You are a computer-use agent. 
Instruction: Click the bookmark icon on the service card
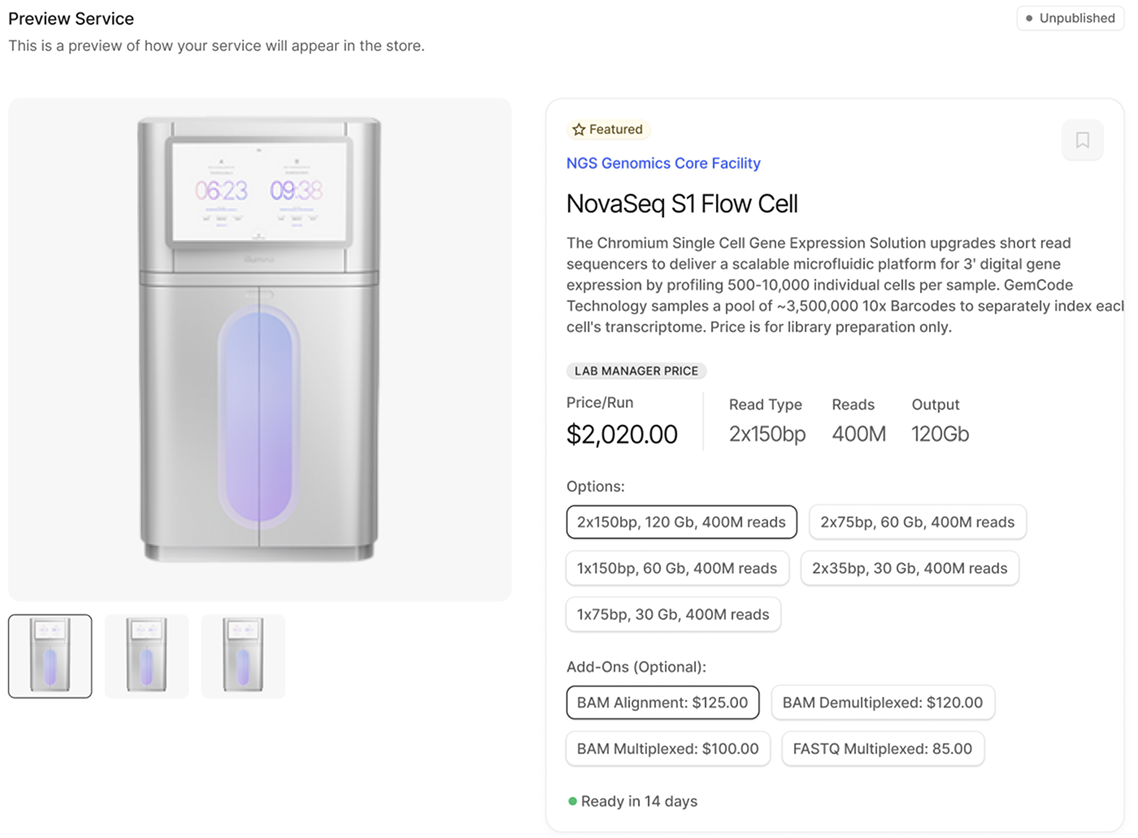pyautogui.click(x=1082, y=140)
